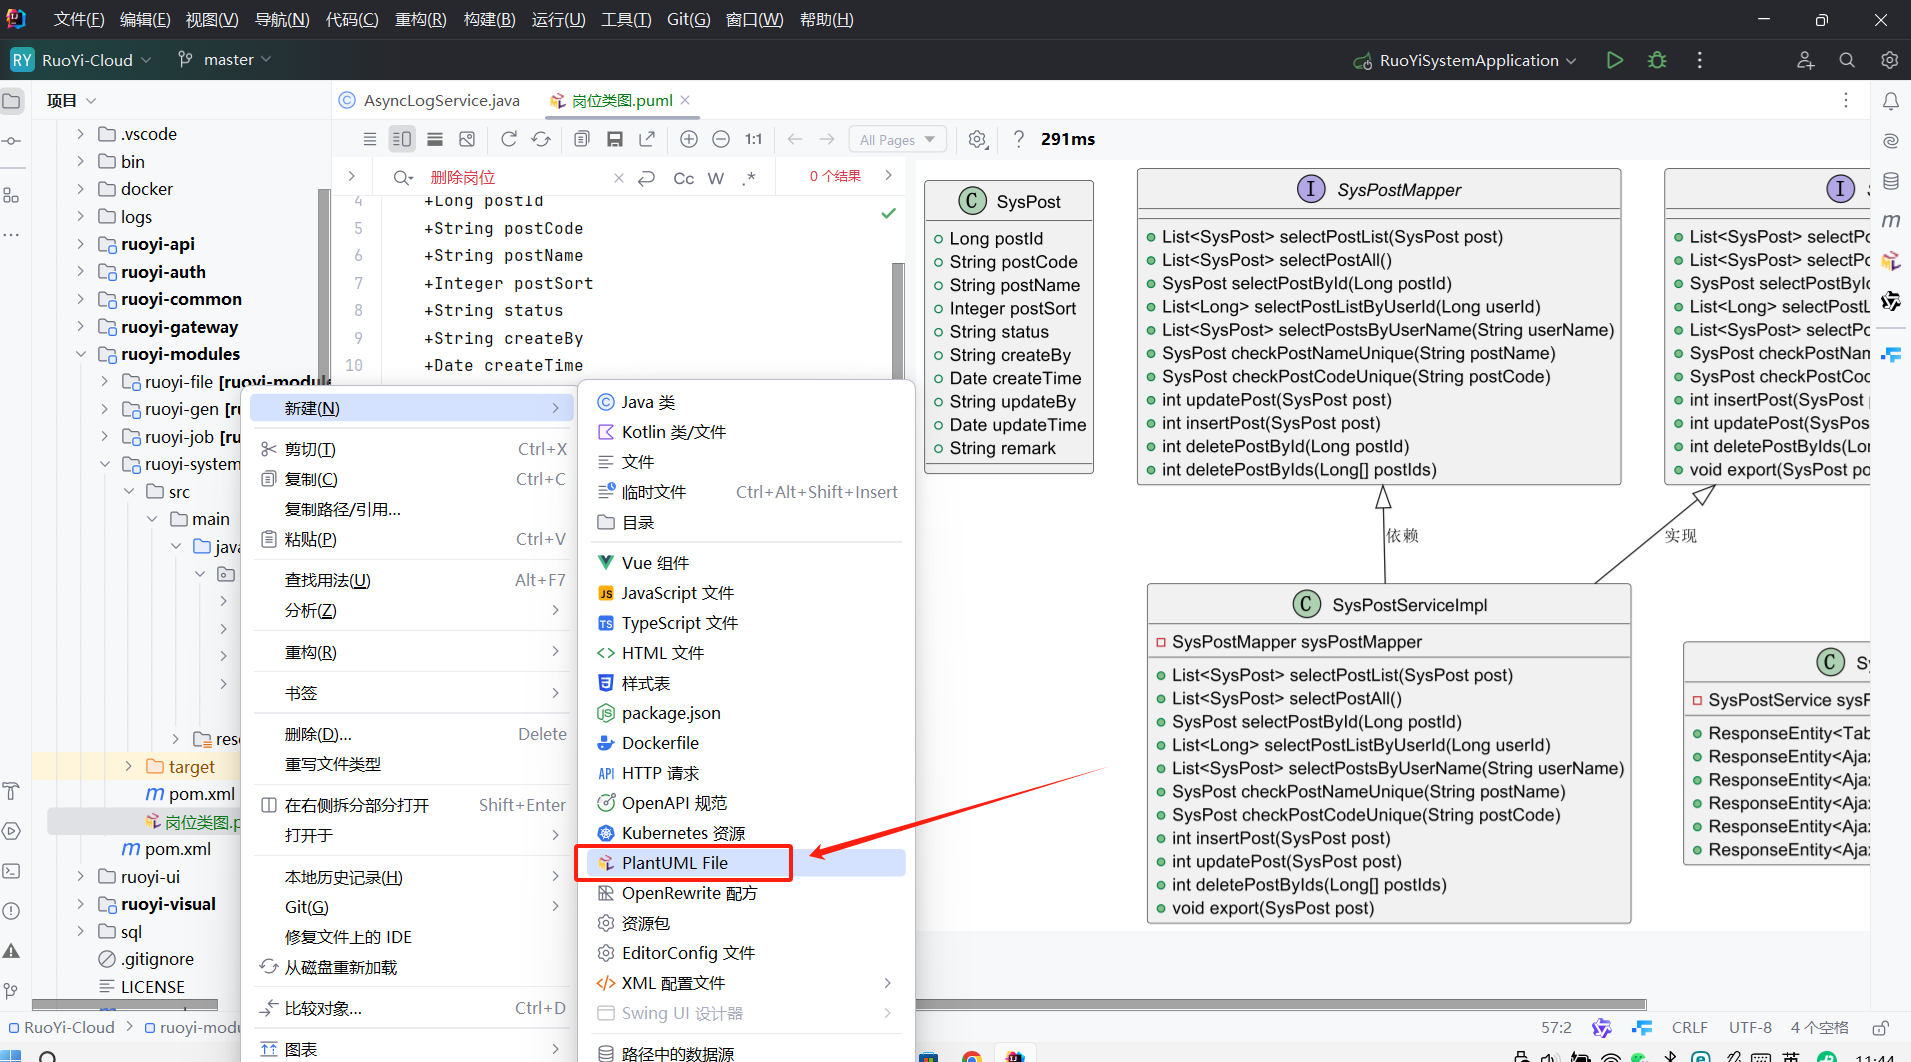Screen dimensions: 1911x1062
Task: Open 新建 submenu
Action: tap(411, 408)
